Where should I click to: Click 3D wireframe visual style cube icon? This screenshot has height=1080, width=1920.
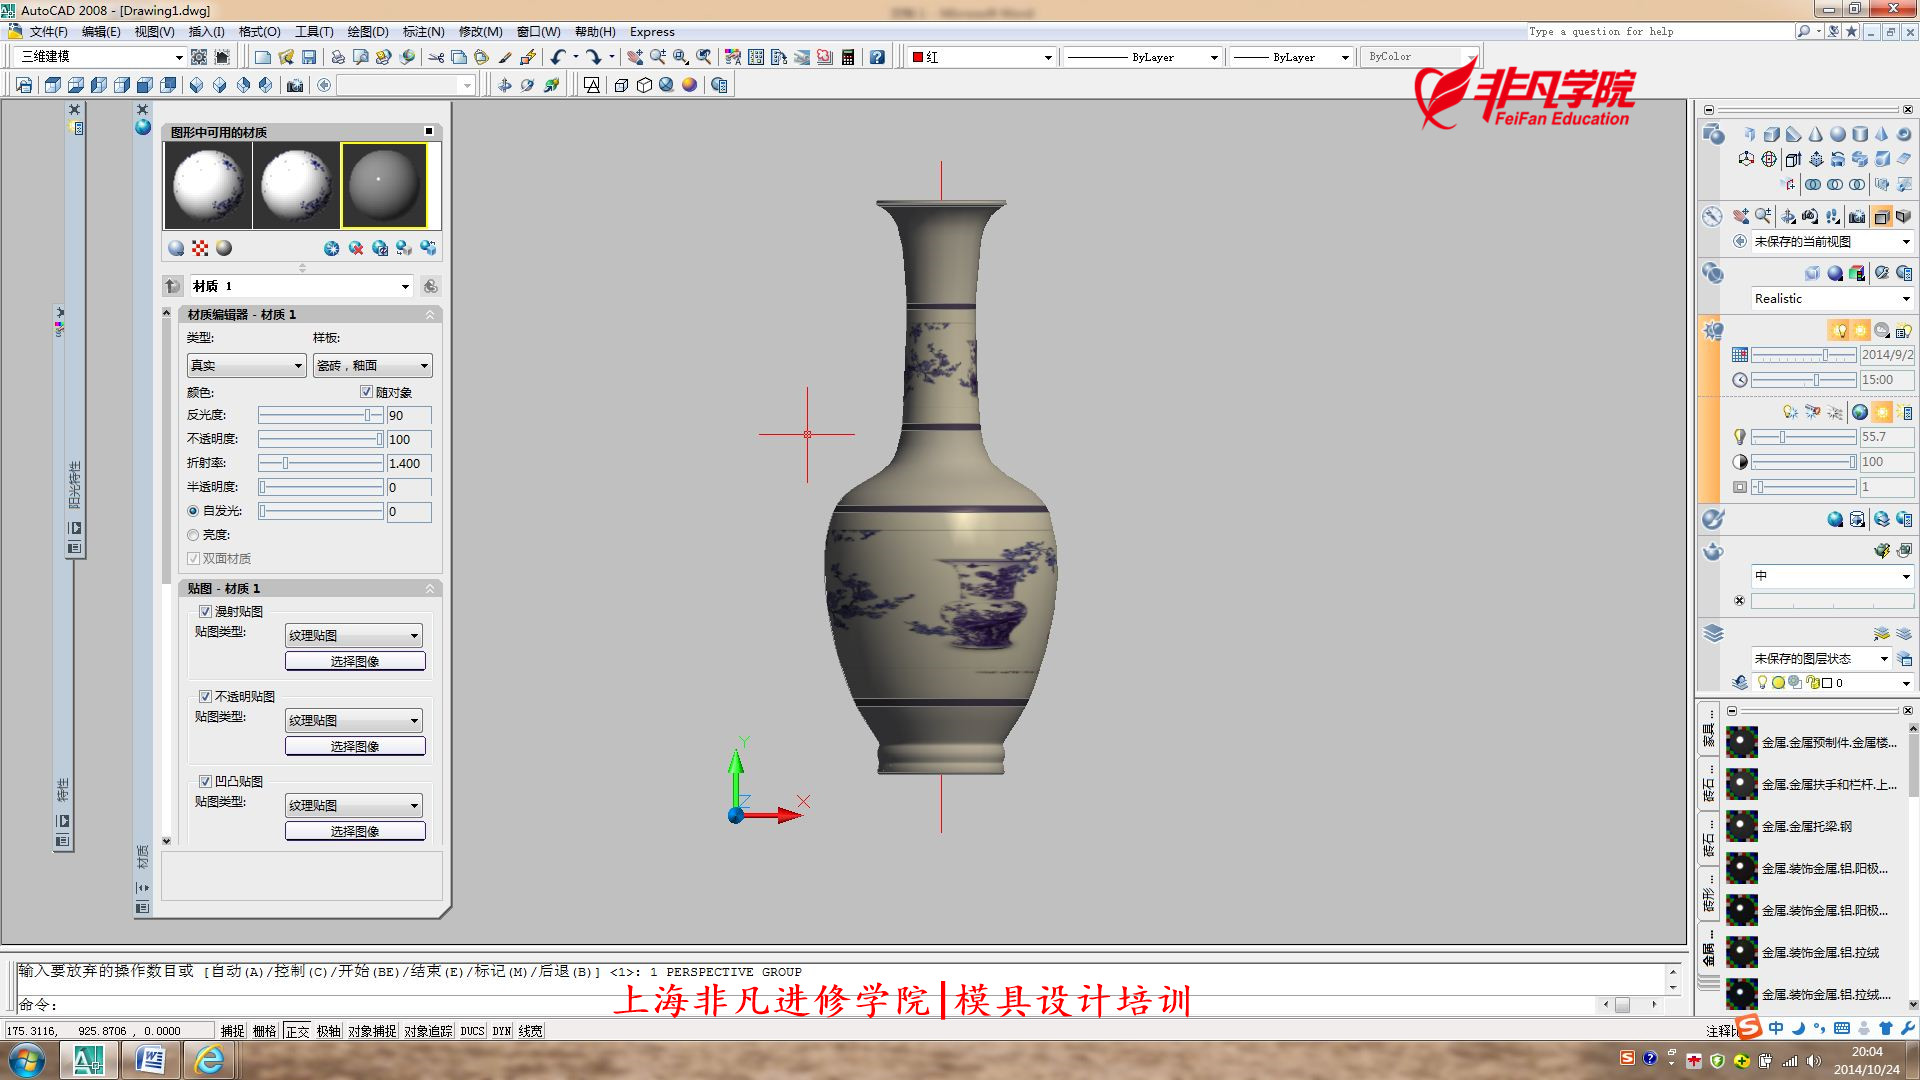point(621,86)
